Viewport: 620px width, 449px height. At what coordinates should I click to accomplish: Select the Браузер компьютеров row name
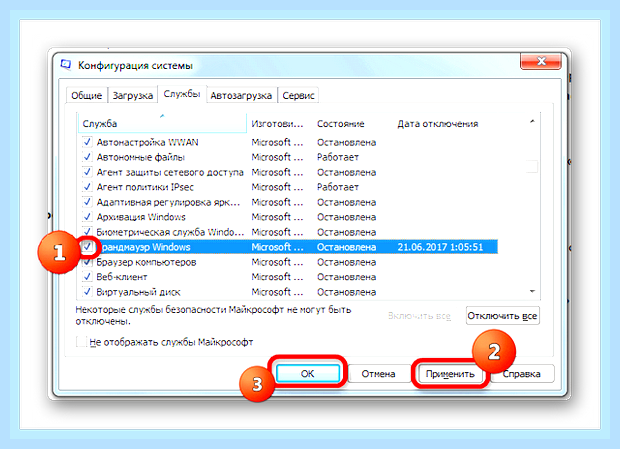click(146, 262)
